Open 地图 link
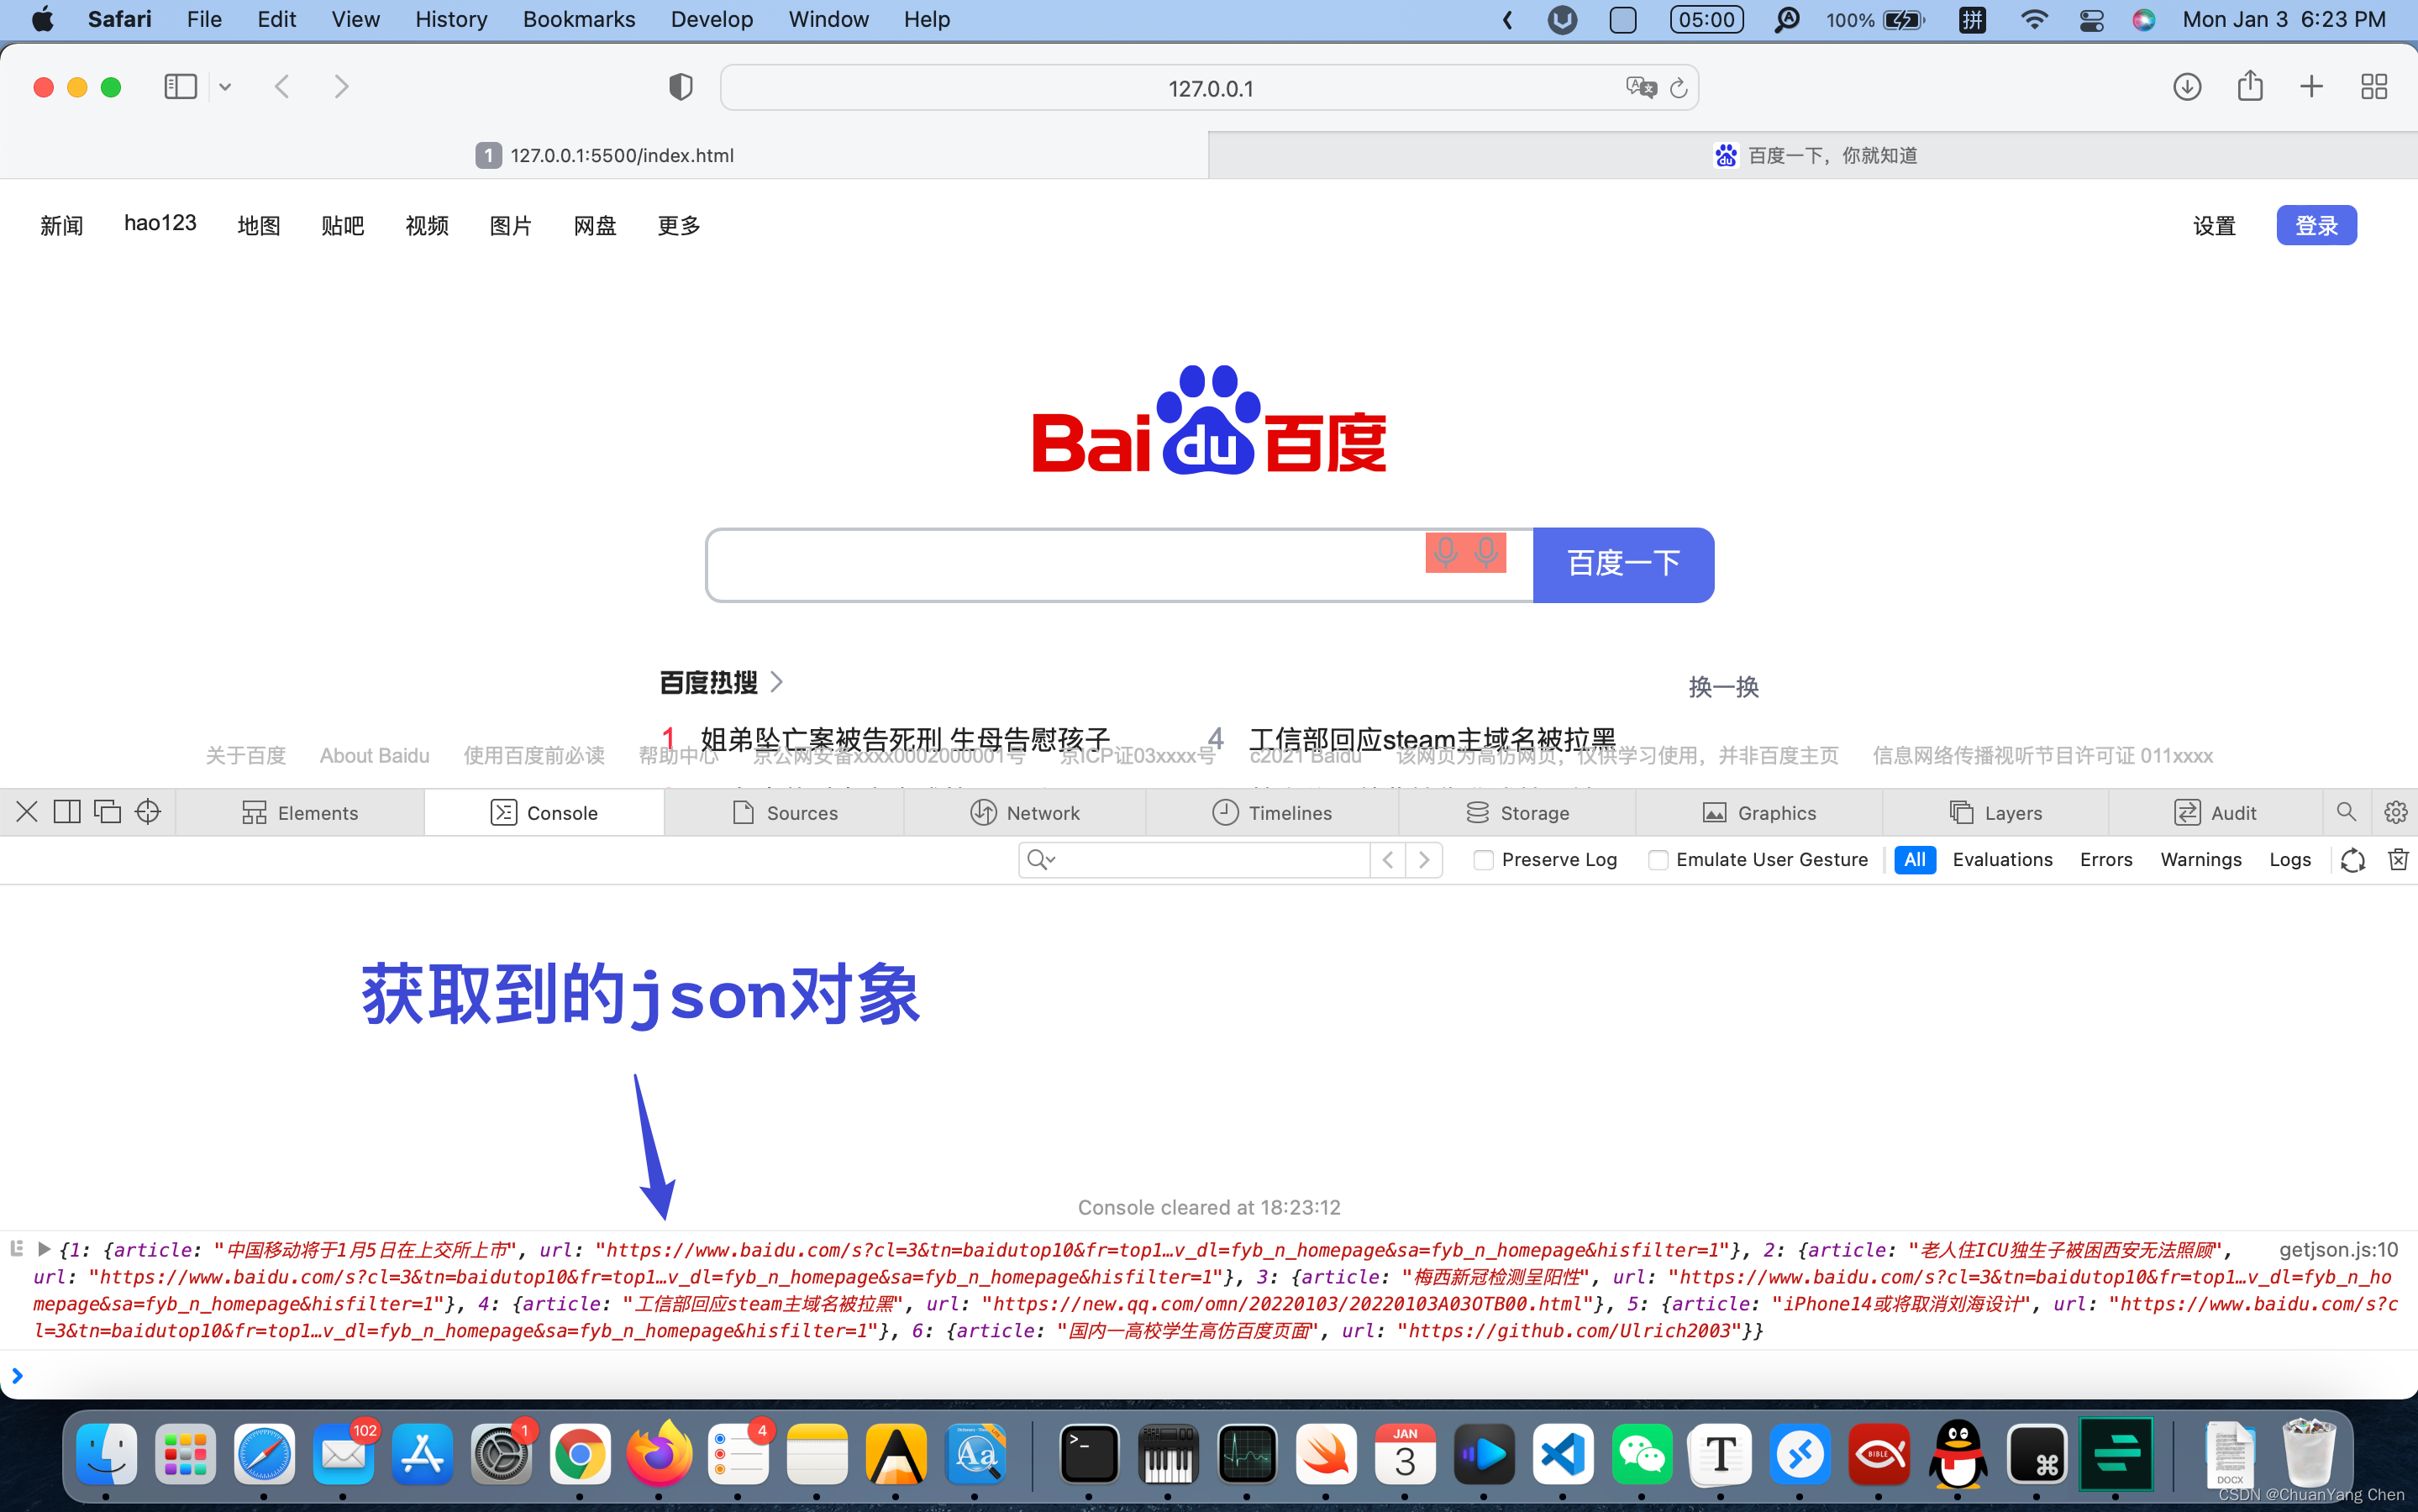Viewport: 2418px width, 1512px height. [258, 226]
